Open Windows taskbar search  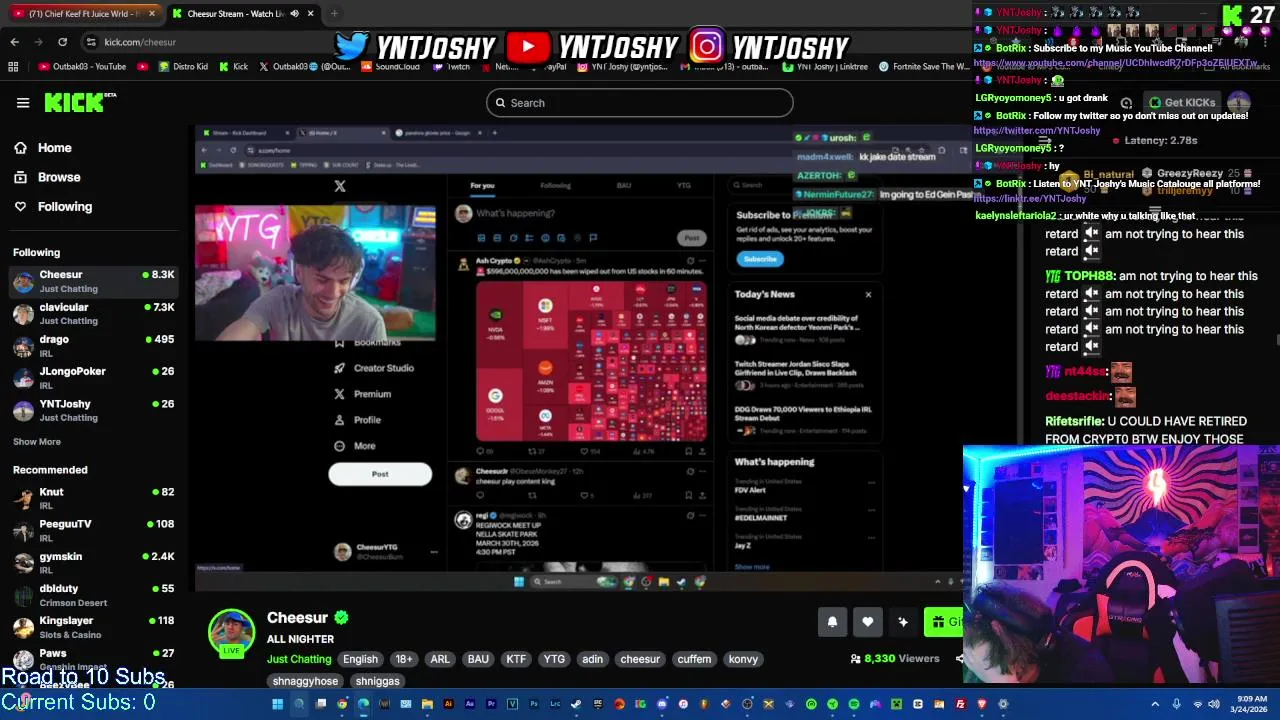click(x=298, y=704)
